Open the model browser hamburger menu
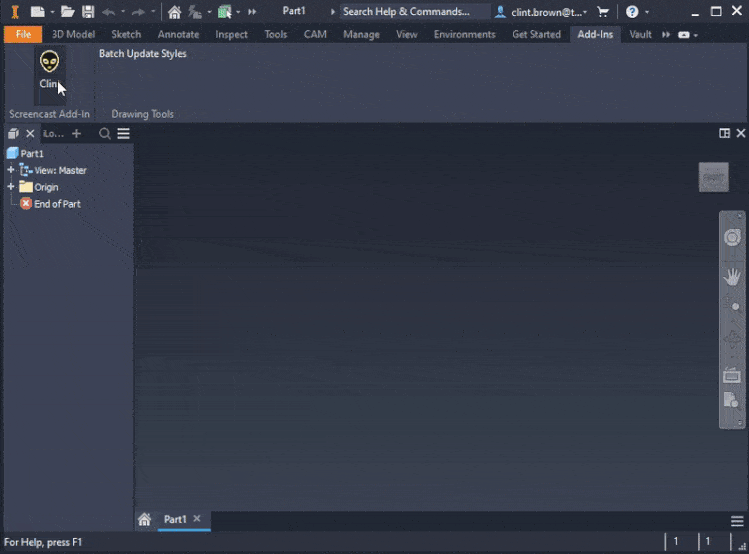 coord(123,134)
